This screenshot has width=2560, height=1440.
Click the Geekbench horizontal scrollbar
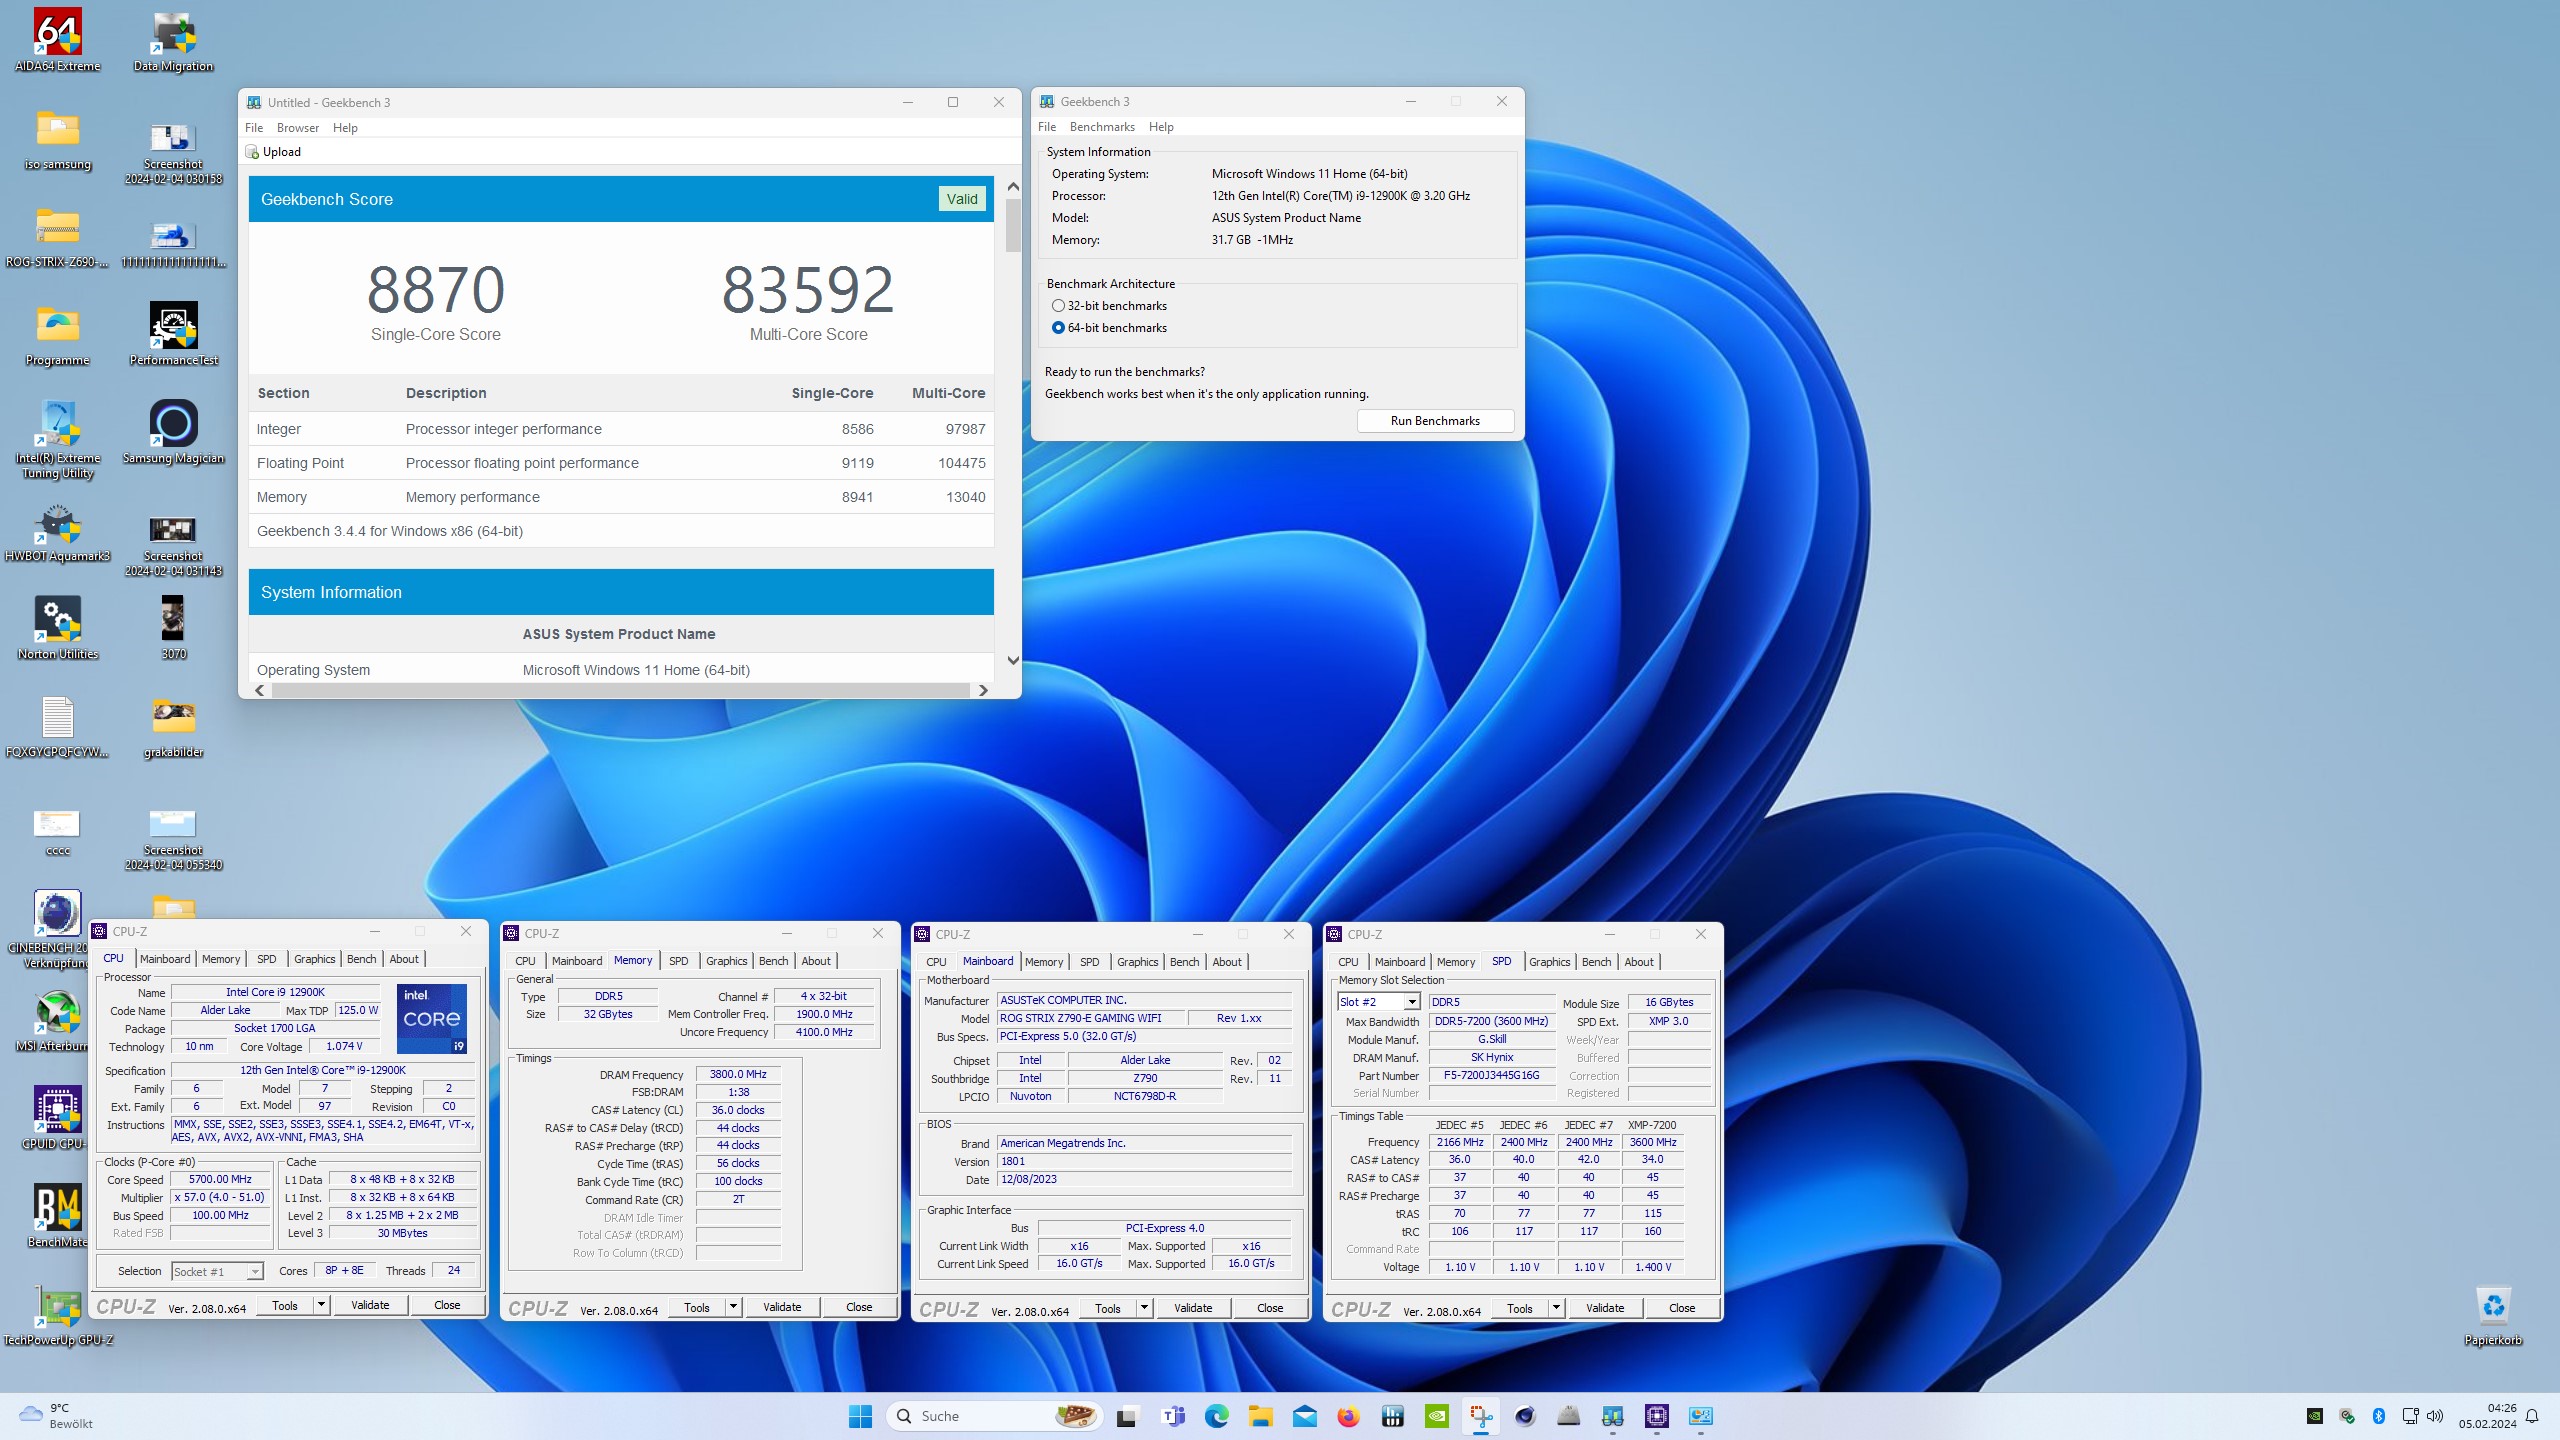tap(621, 690)
